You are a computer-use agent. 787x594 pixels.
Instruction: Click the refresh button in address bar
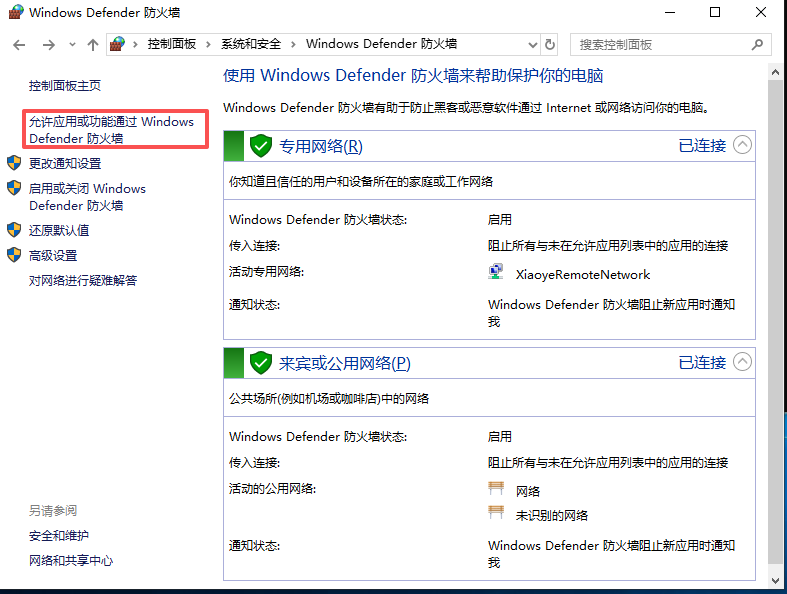550,45
